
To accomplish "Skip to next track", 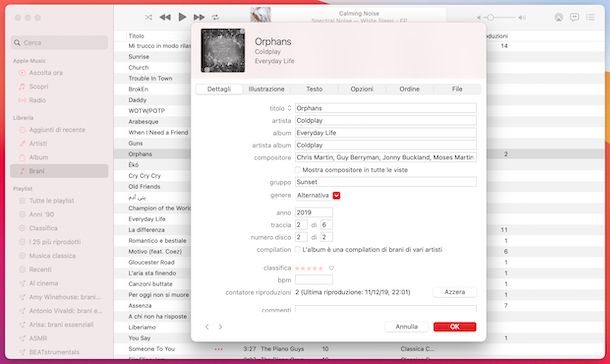I will tap(199, 17).
